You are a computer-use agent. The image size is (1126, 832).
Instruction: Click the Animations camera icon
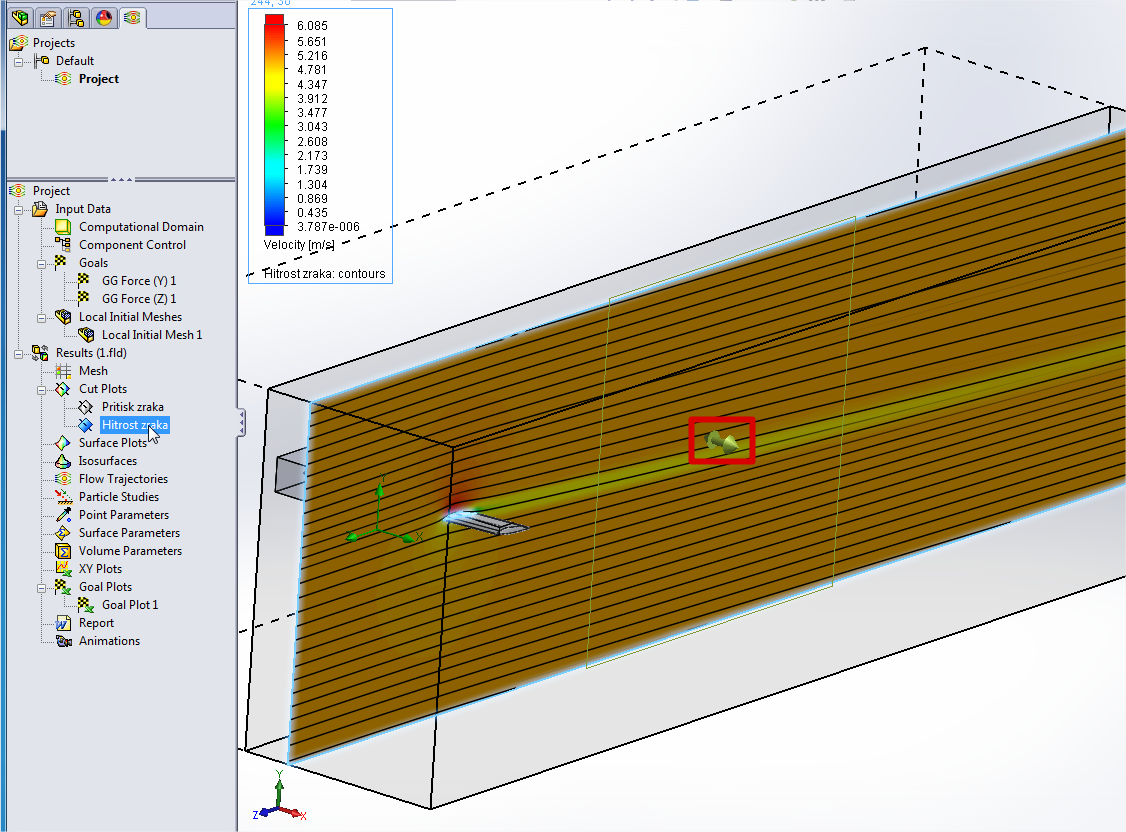(63, 641)
